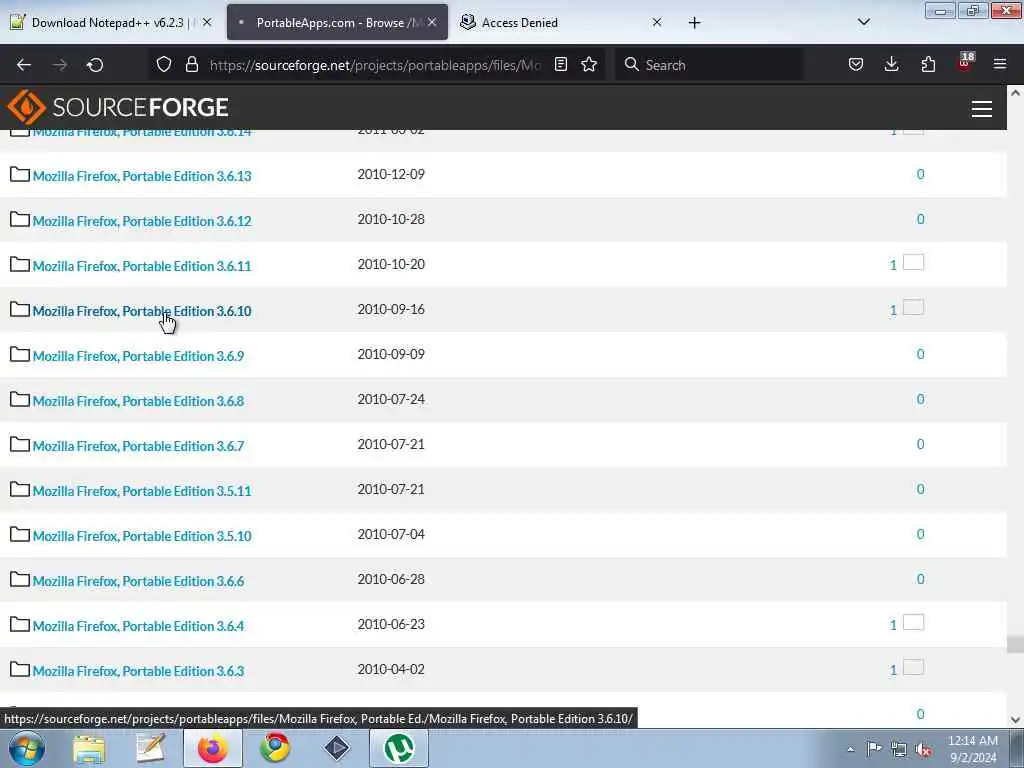Click folder icon for Edition 3.6.9
This screenshot has width=1024, height=768.
(x=20, y=355)
